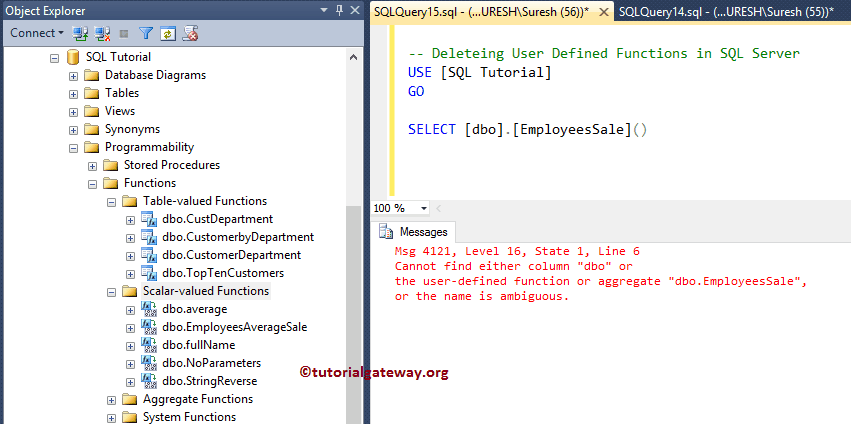Click the Msg 4121 error line
Screen dimensions: 851x424
517,251
